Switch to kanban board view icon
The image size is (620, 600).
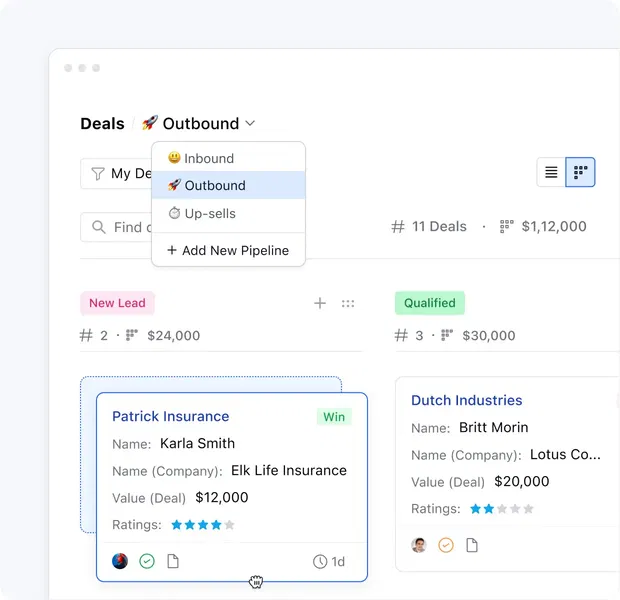580,172
